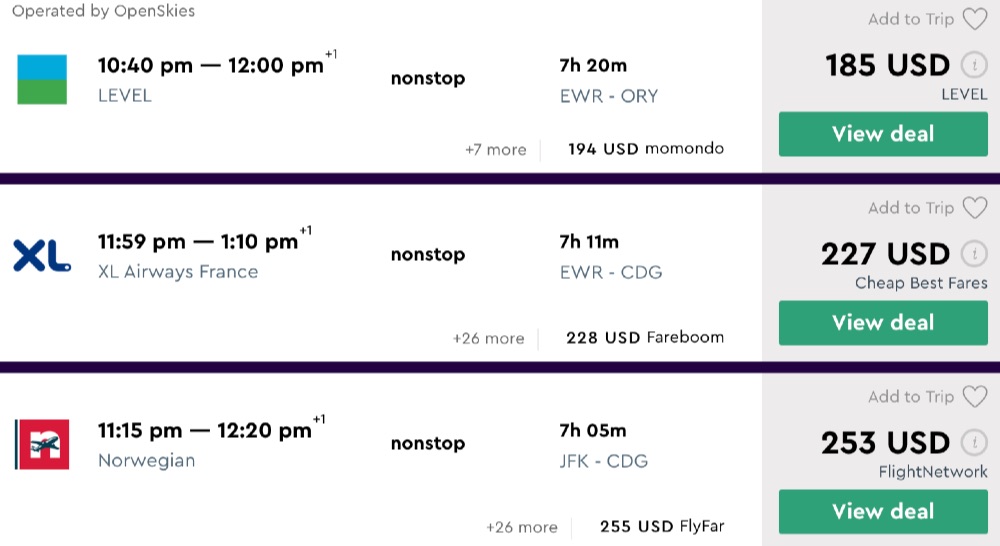The width and height of the screenshot is (1000, 546).
Task: Open the 194 USD momondo offer
Action: click(645, 149)
